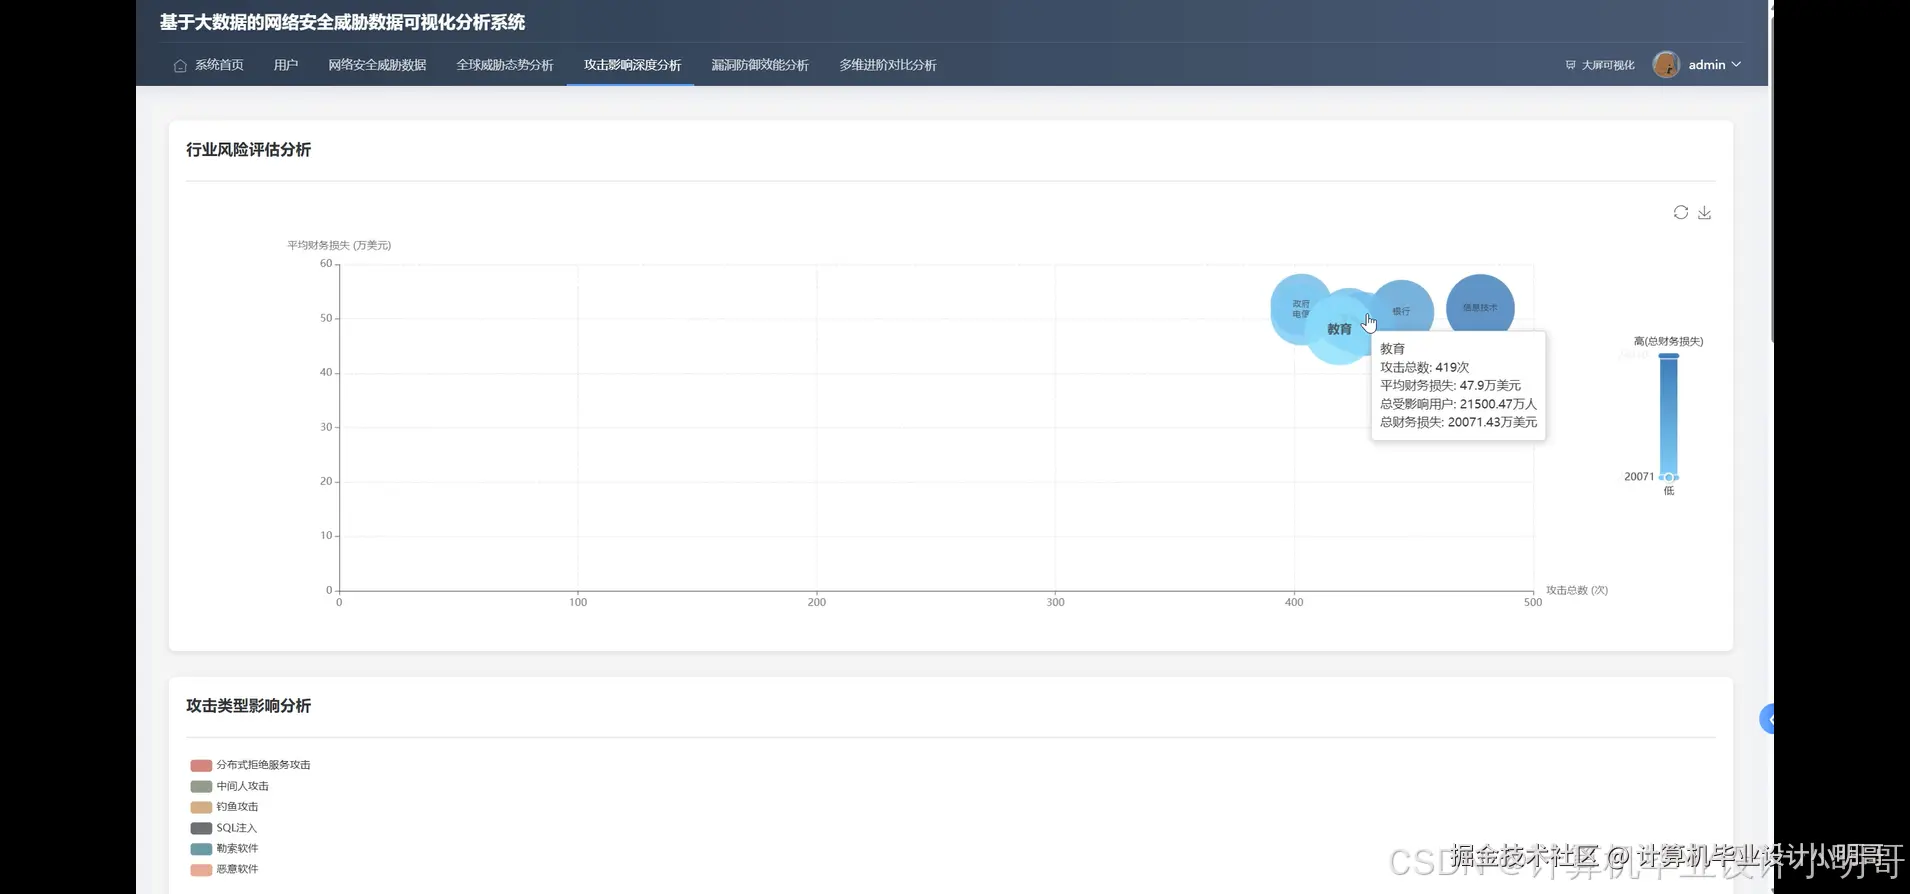Click the 攻击类型影响分析 heading
1910x894 pixels.
(x=248, y=706)
